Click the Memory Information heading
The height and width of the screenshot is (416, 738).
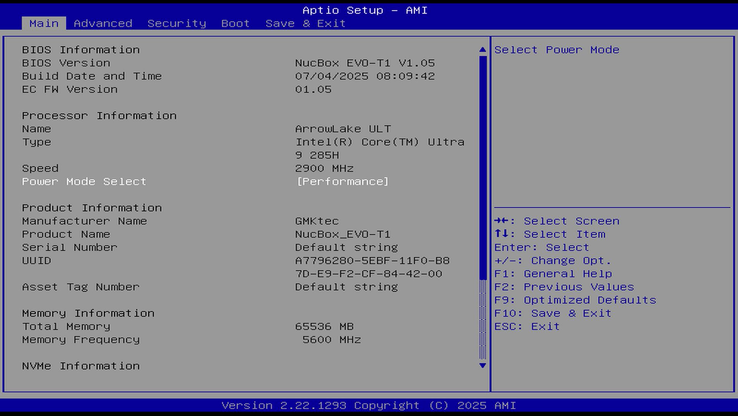tap(88, 313)
